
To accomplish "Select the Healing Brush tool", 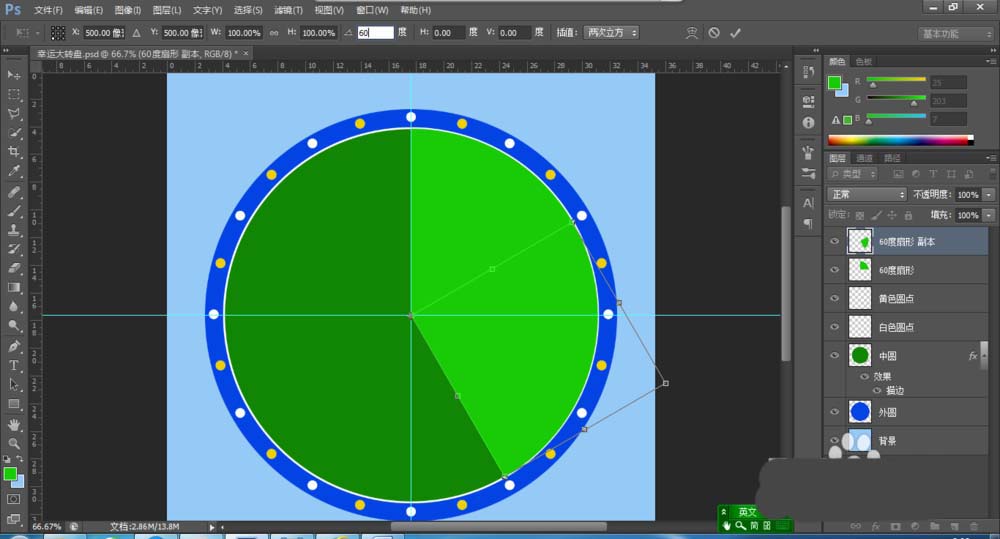I will point(13,192).
